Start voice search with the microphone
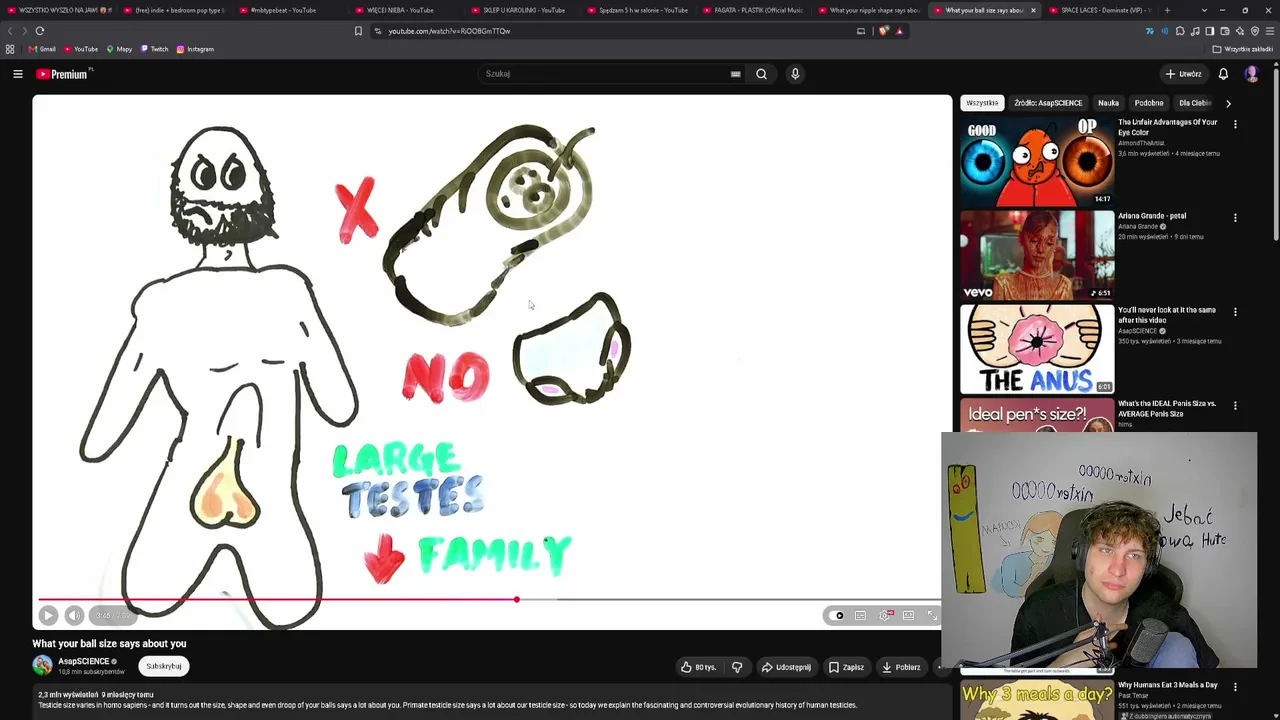 795,74
